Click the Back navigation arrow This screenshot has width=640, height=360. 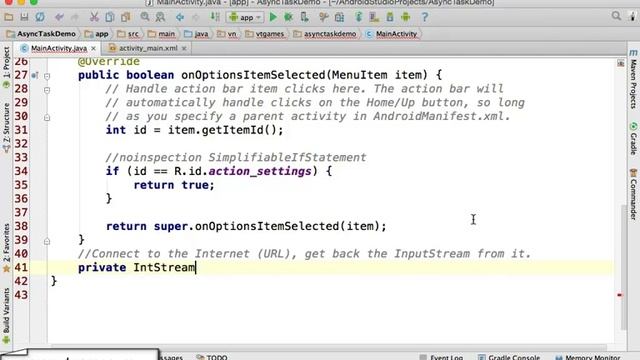click(180, 17)
